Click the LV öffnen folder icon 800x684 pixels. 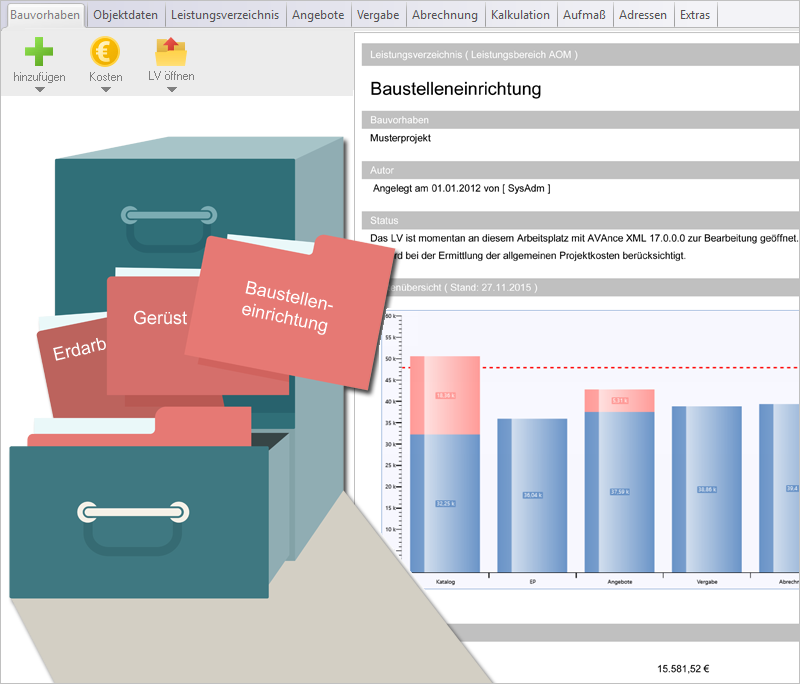click(x=171, y=52)
